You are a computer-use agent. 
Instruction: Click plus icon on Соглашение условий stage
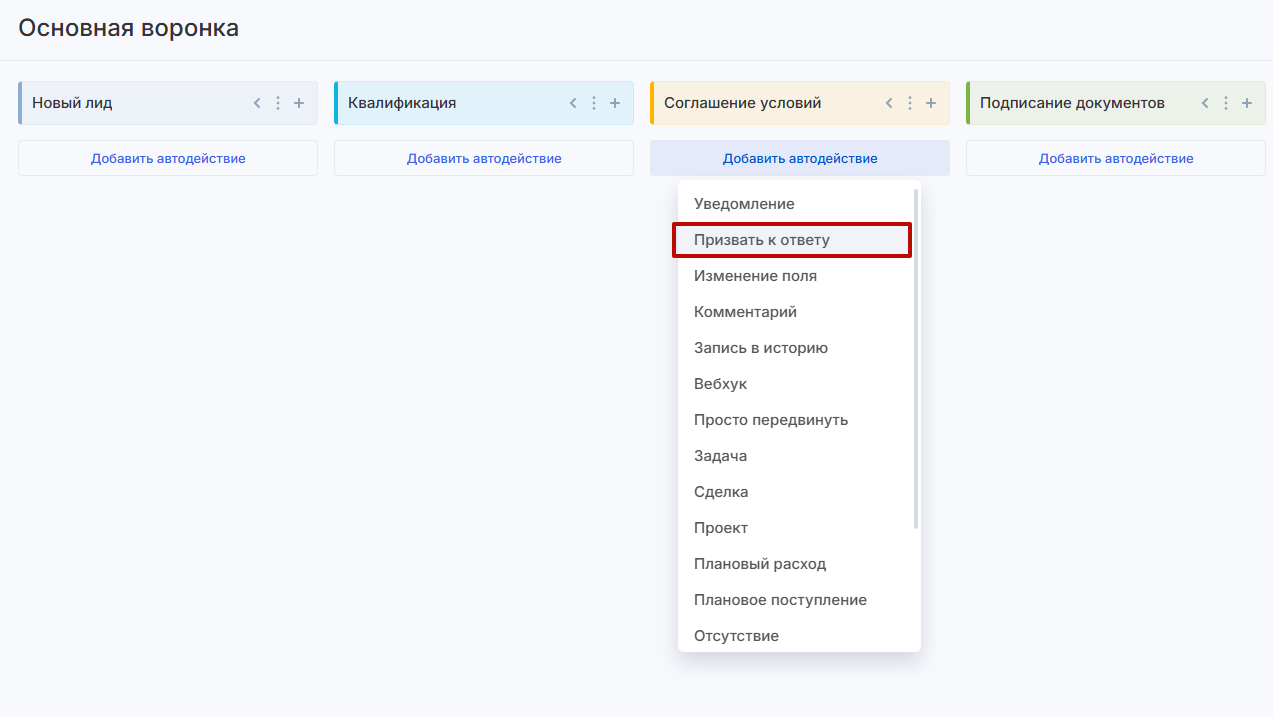coord(931,103)
